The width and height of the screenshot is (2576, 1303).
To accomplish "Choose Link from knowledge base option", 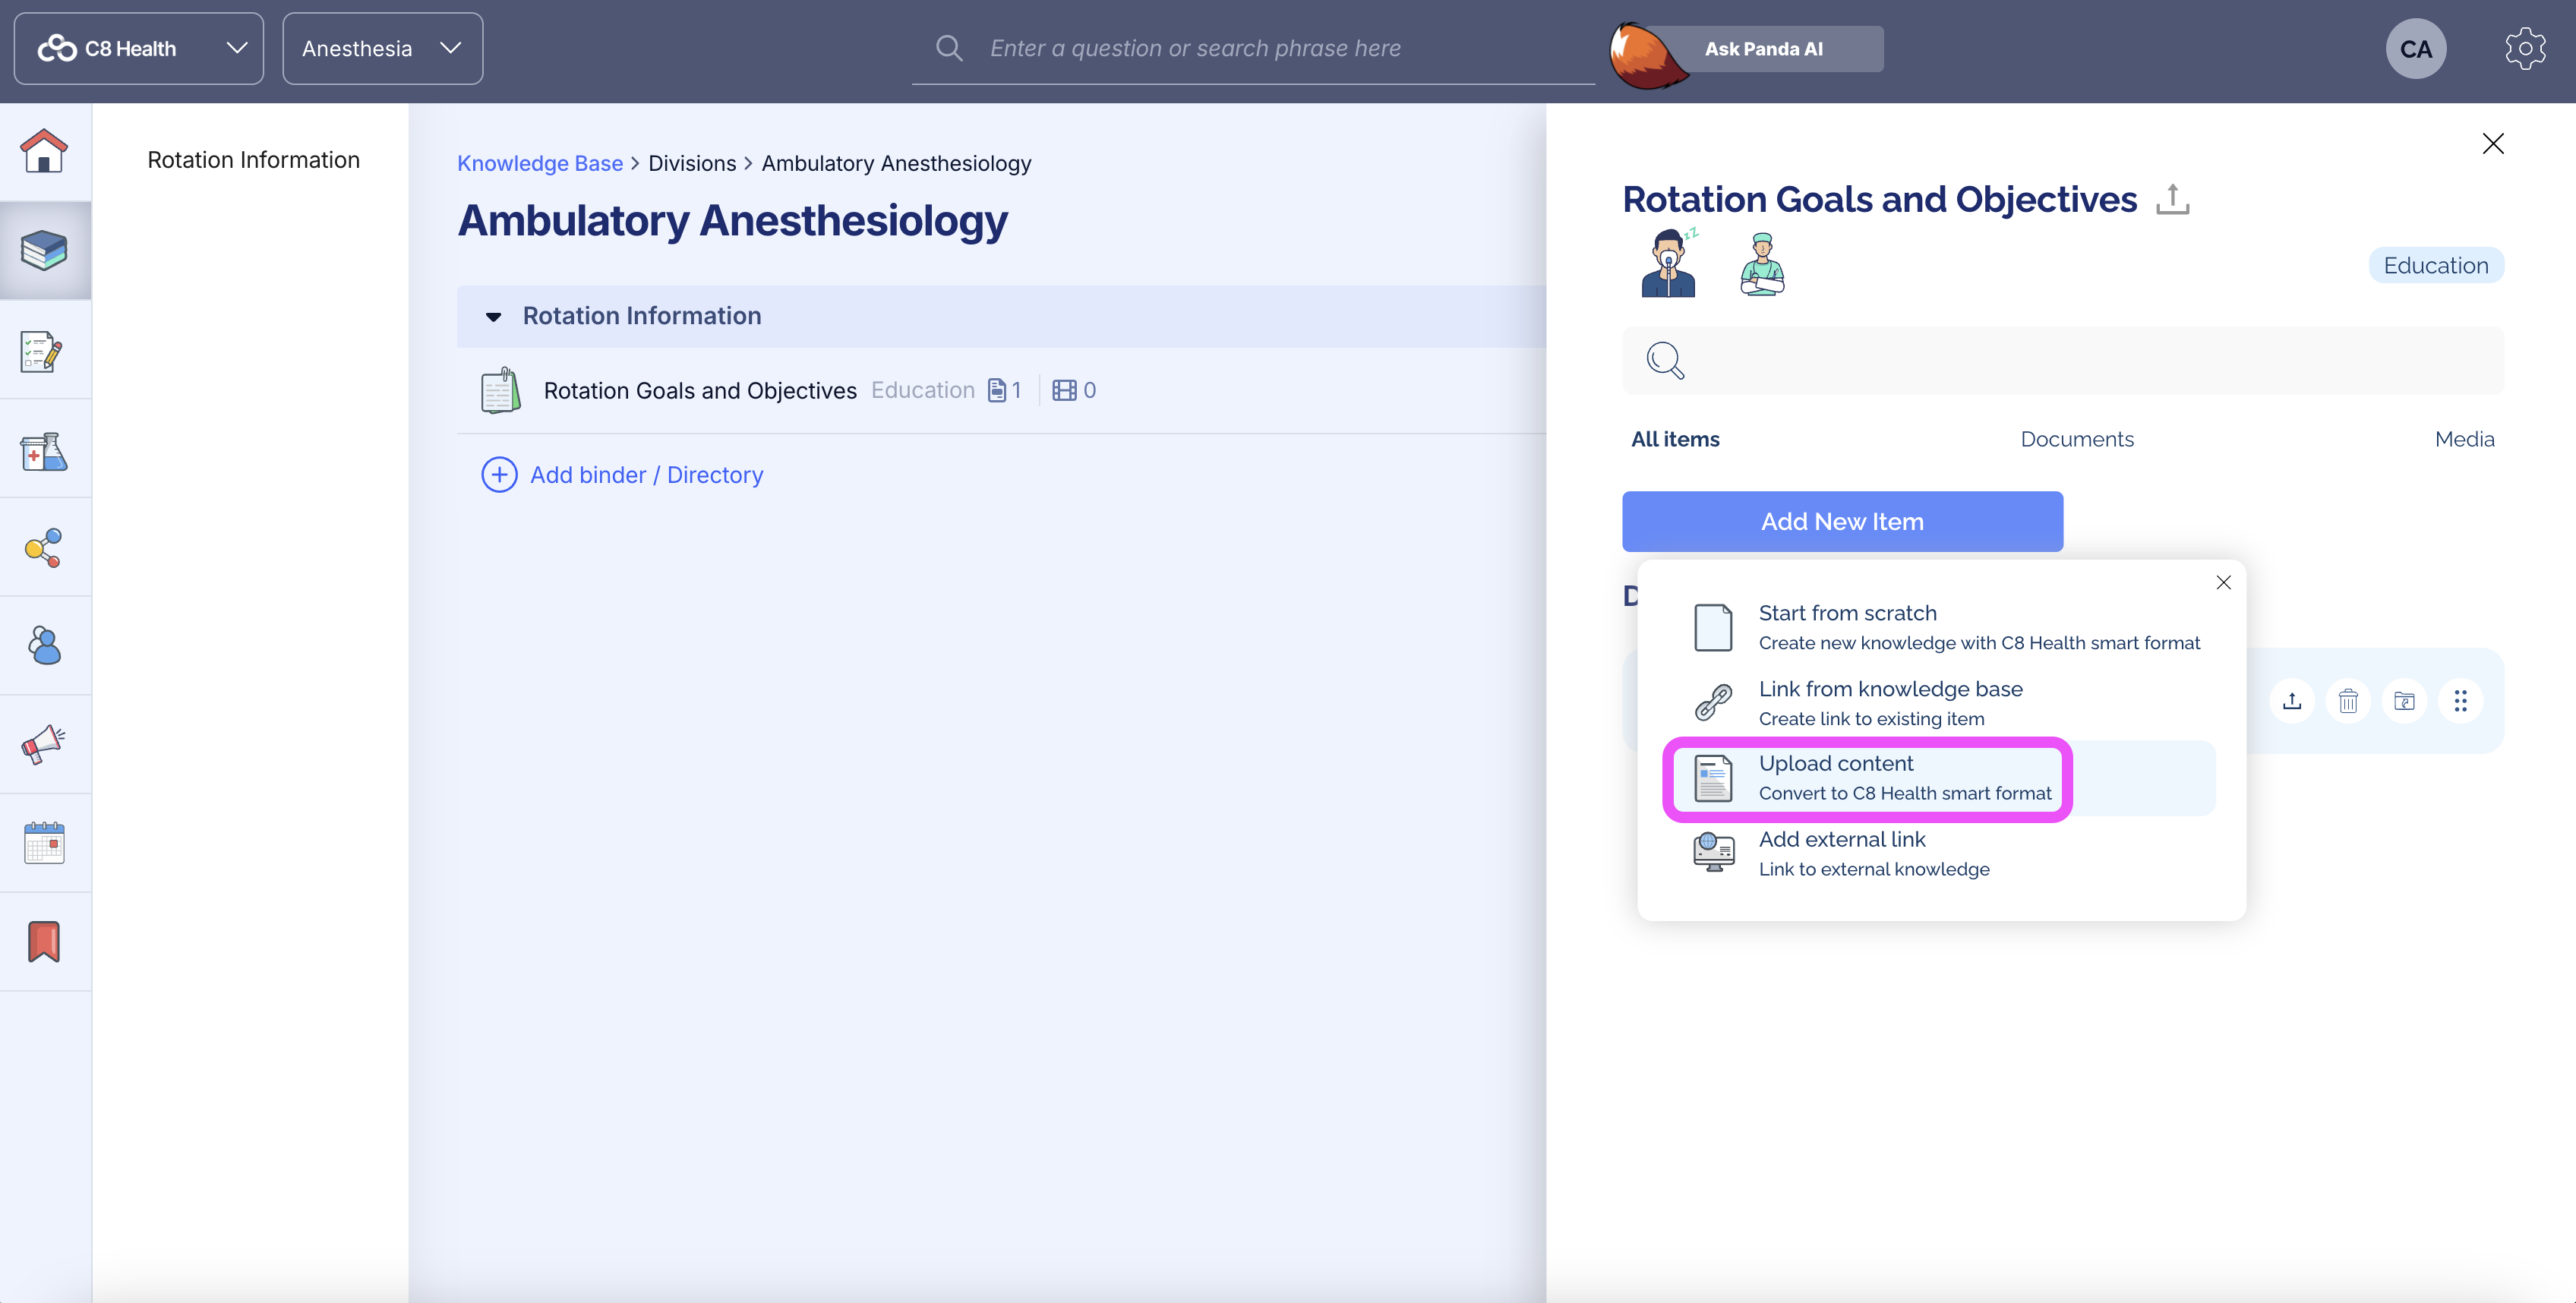I will [1942, 703].
